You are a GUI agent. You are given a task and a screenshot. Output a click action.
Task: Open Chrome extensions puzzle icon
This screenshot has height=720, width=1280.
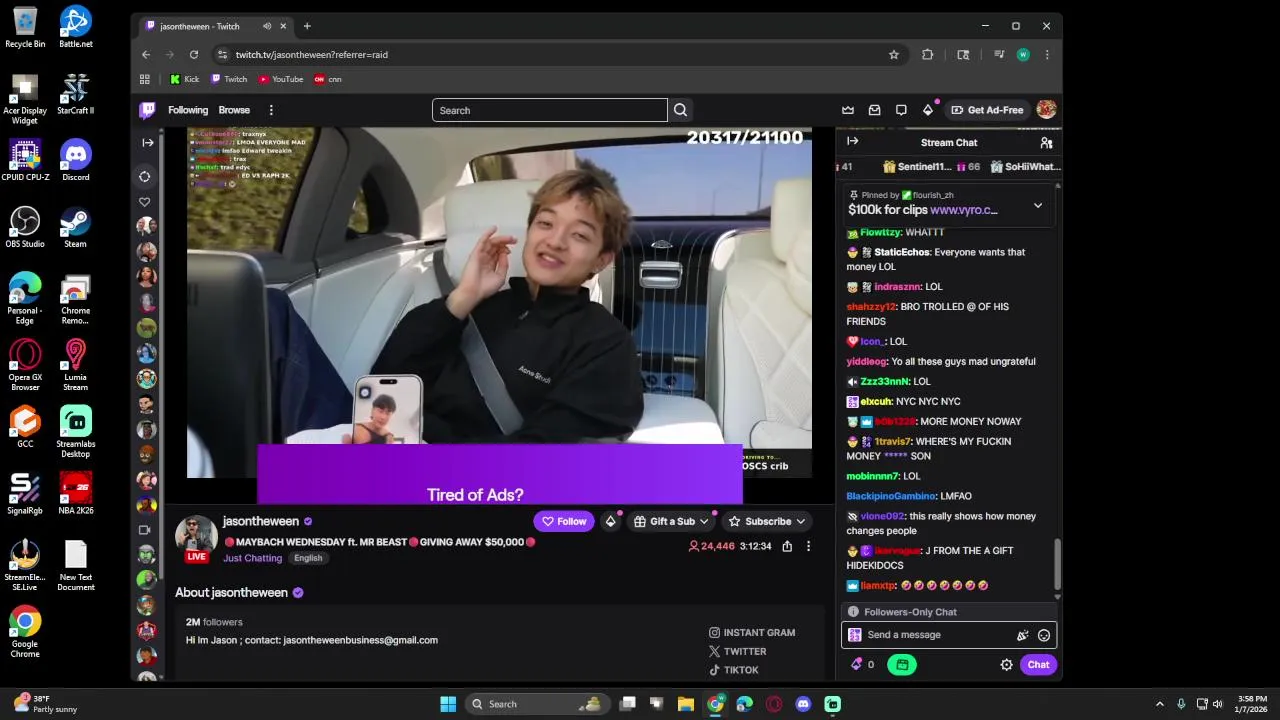coord(928,55)
